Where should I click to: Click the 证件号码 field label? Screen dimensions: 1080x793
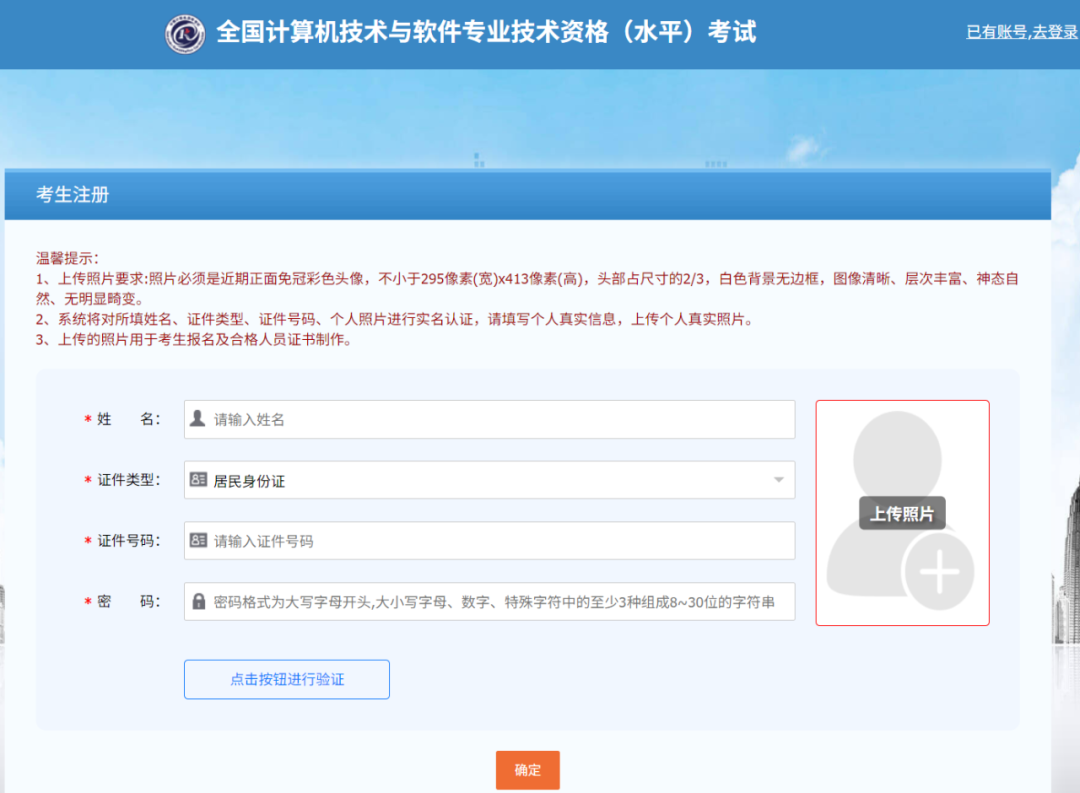128,540
